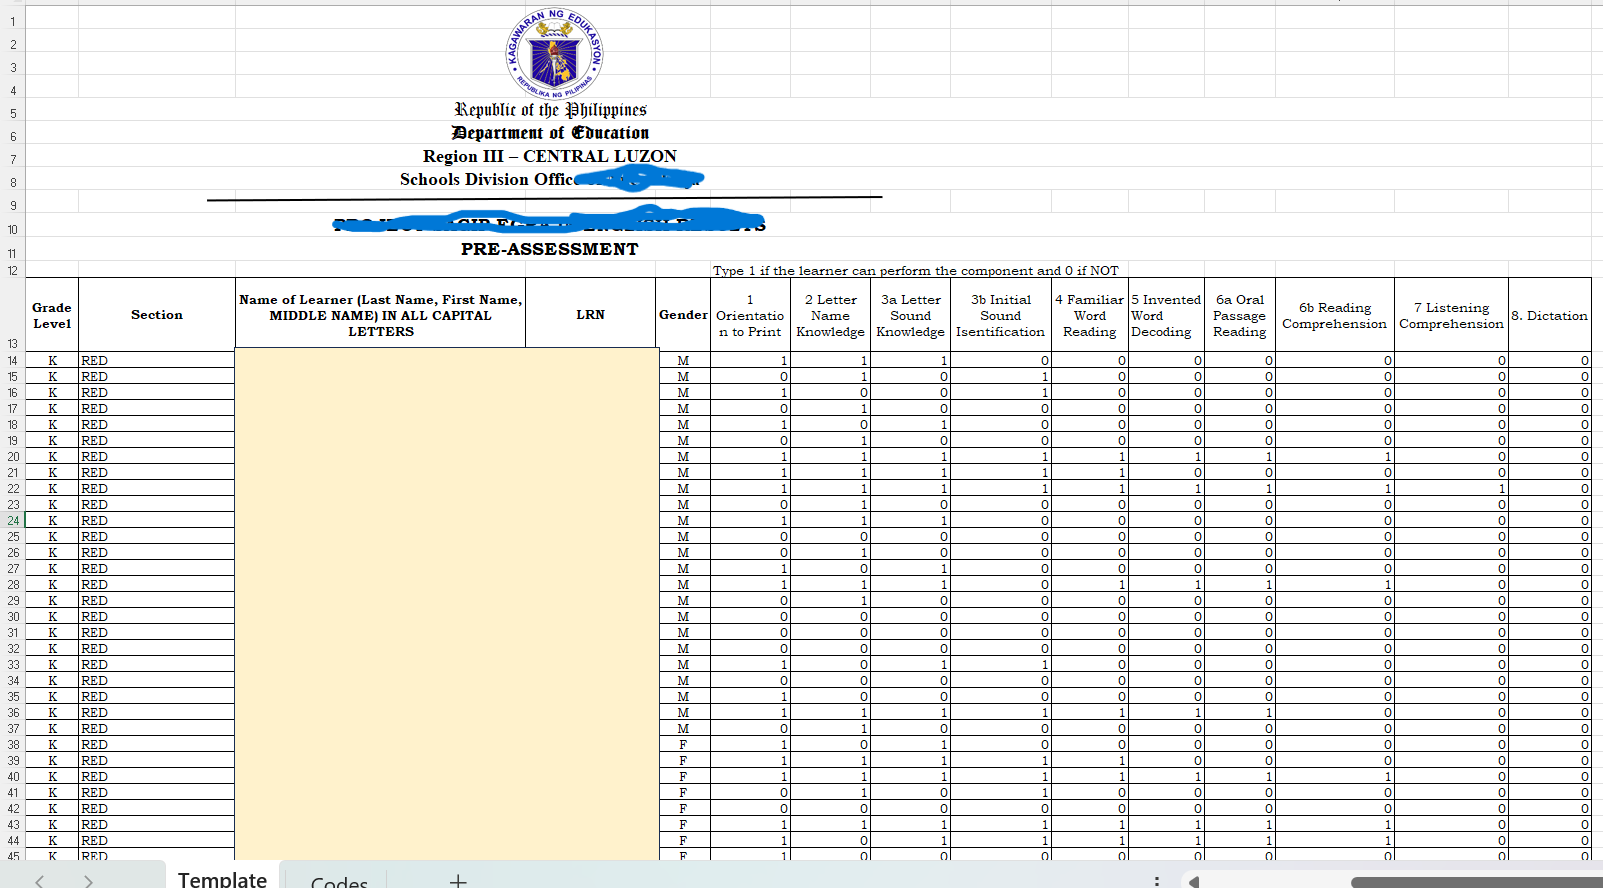
Task: Select the '5 Invented Word Decoding' header
Action: pyautogui.click(x=1166, y=315)
